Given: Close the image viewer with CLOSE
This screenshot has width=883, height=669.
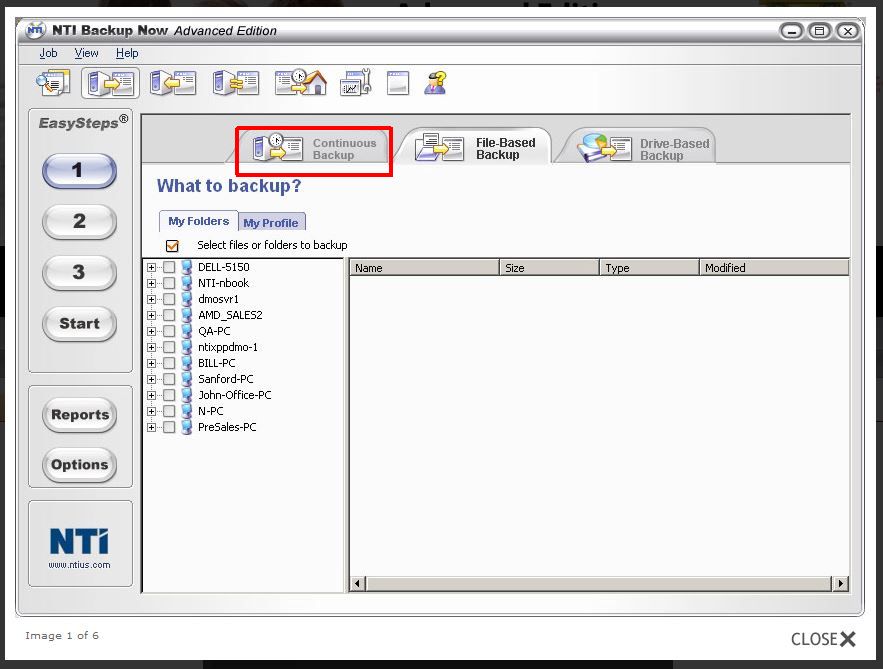Looking at the screenshot, I should 823,639.
